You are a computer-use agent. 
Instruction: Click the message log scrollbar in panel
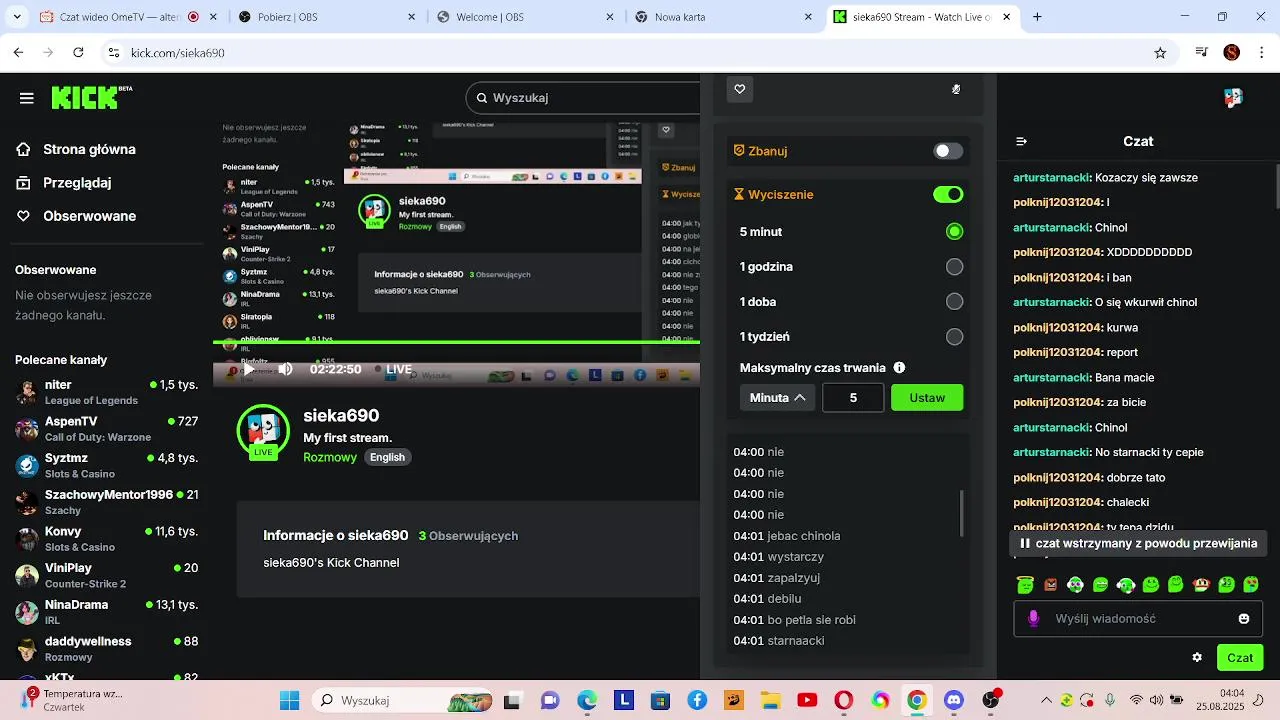(x=962, y=513)
